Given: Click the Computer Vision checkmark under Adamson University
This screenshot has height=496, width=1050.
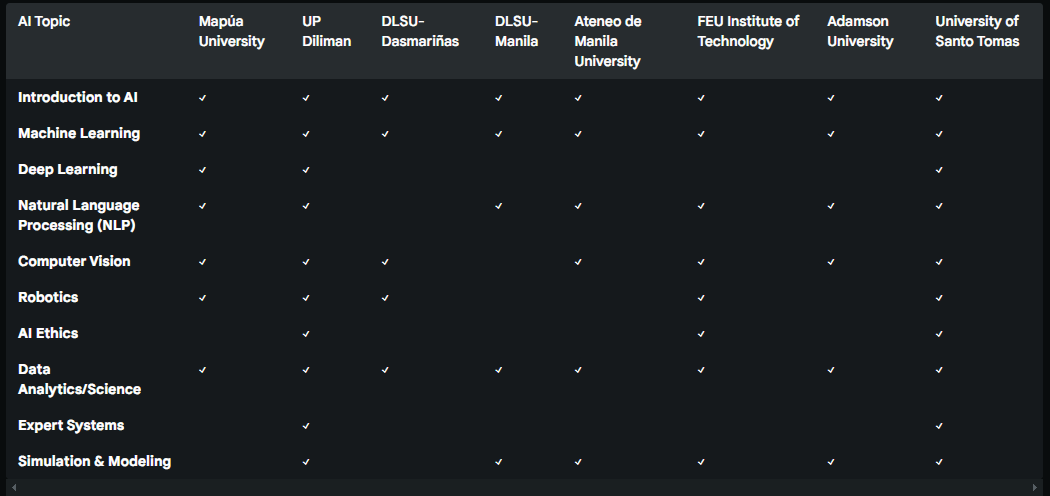Looking at the screenshot, I should (830, 262).
